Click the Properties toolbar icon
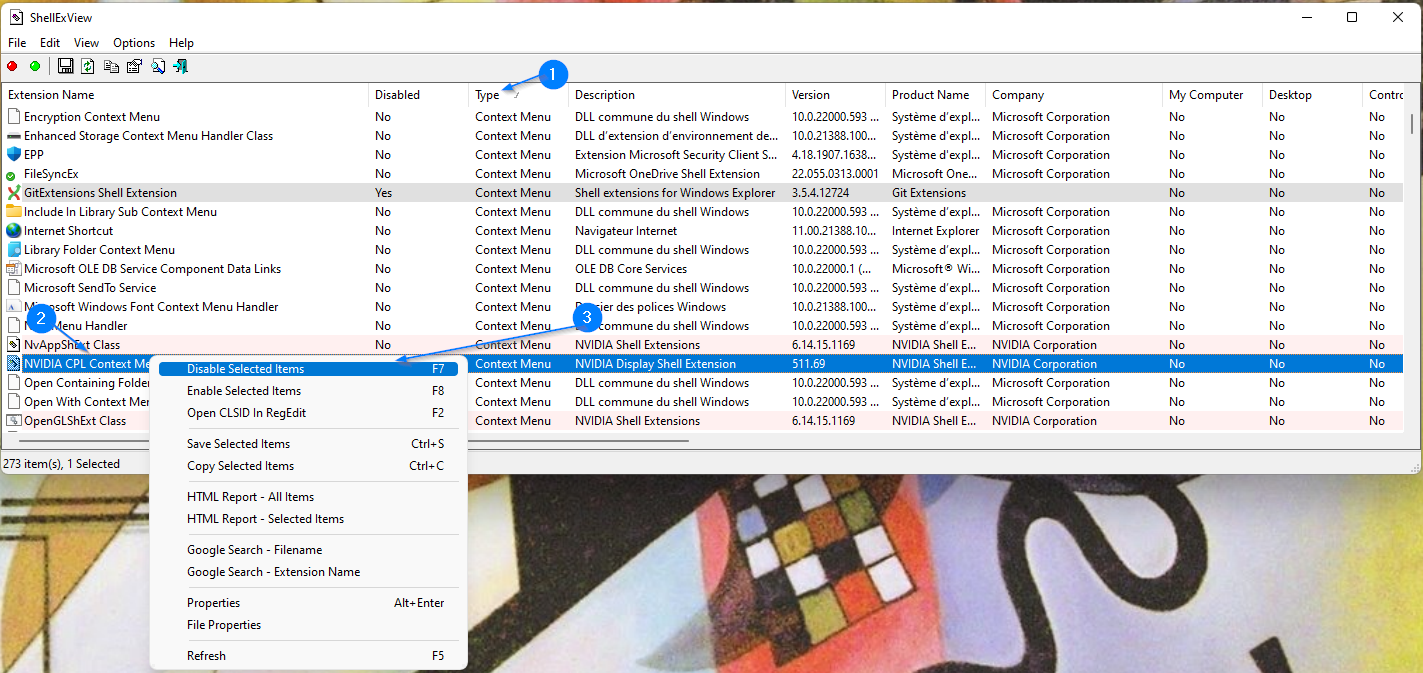The width and height of the screenshot is (1423, 673). pyautogui.click(x=134, y=66)
